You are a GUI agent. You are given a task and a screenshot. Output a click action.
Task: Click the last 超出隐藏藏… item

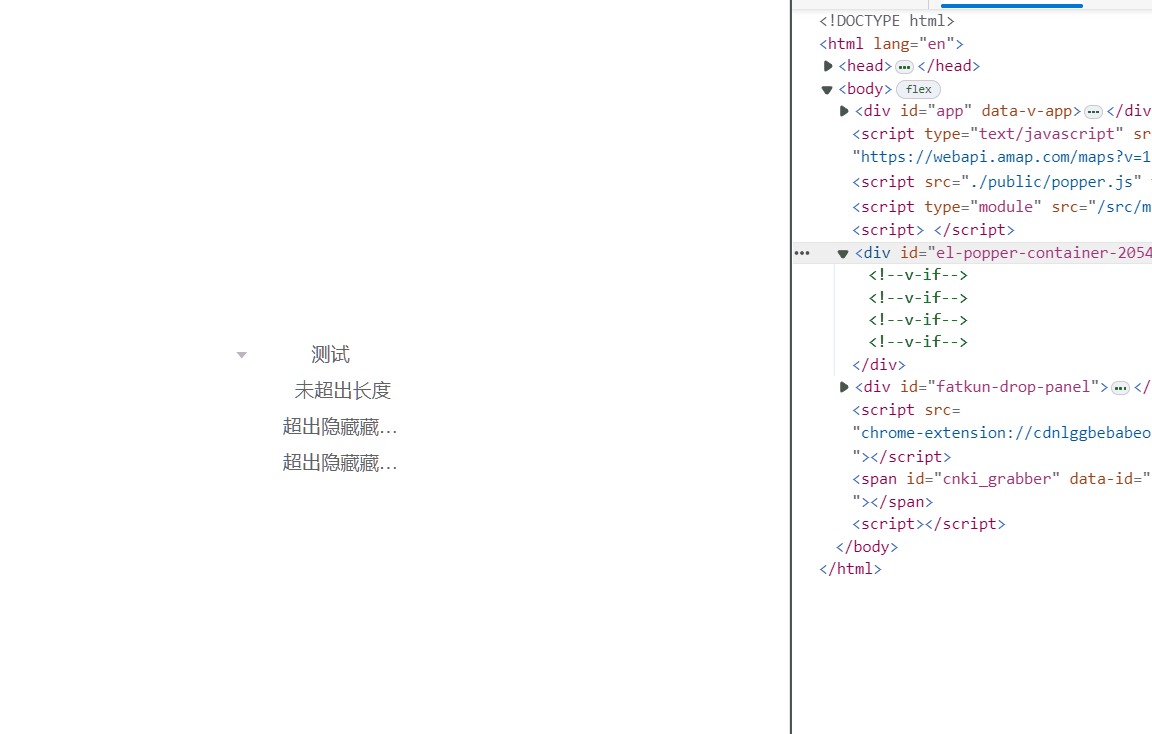click(x=339, y=463)
